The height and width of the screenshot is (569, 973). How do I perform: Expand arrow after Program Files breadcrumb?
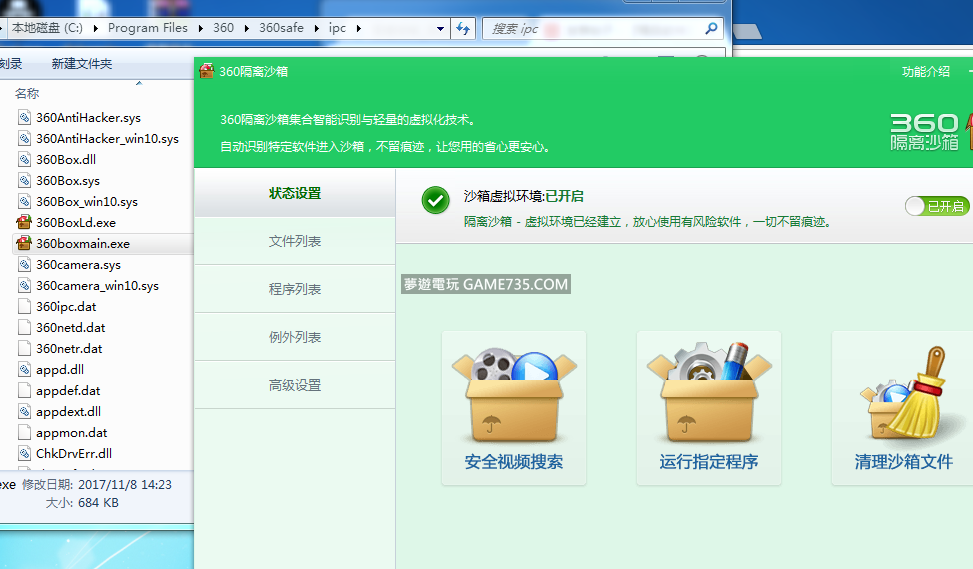click(x=200, y=28)
